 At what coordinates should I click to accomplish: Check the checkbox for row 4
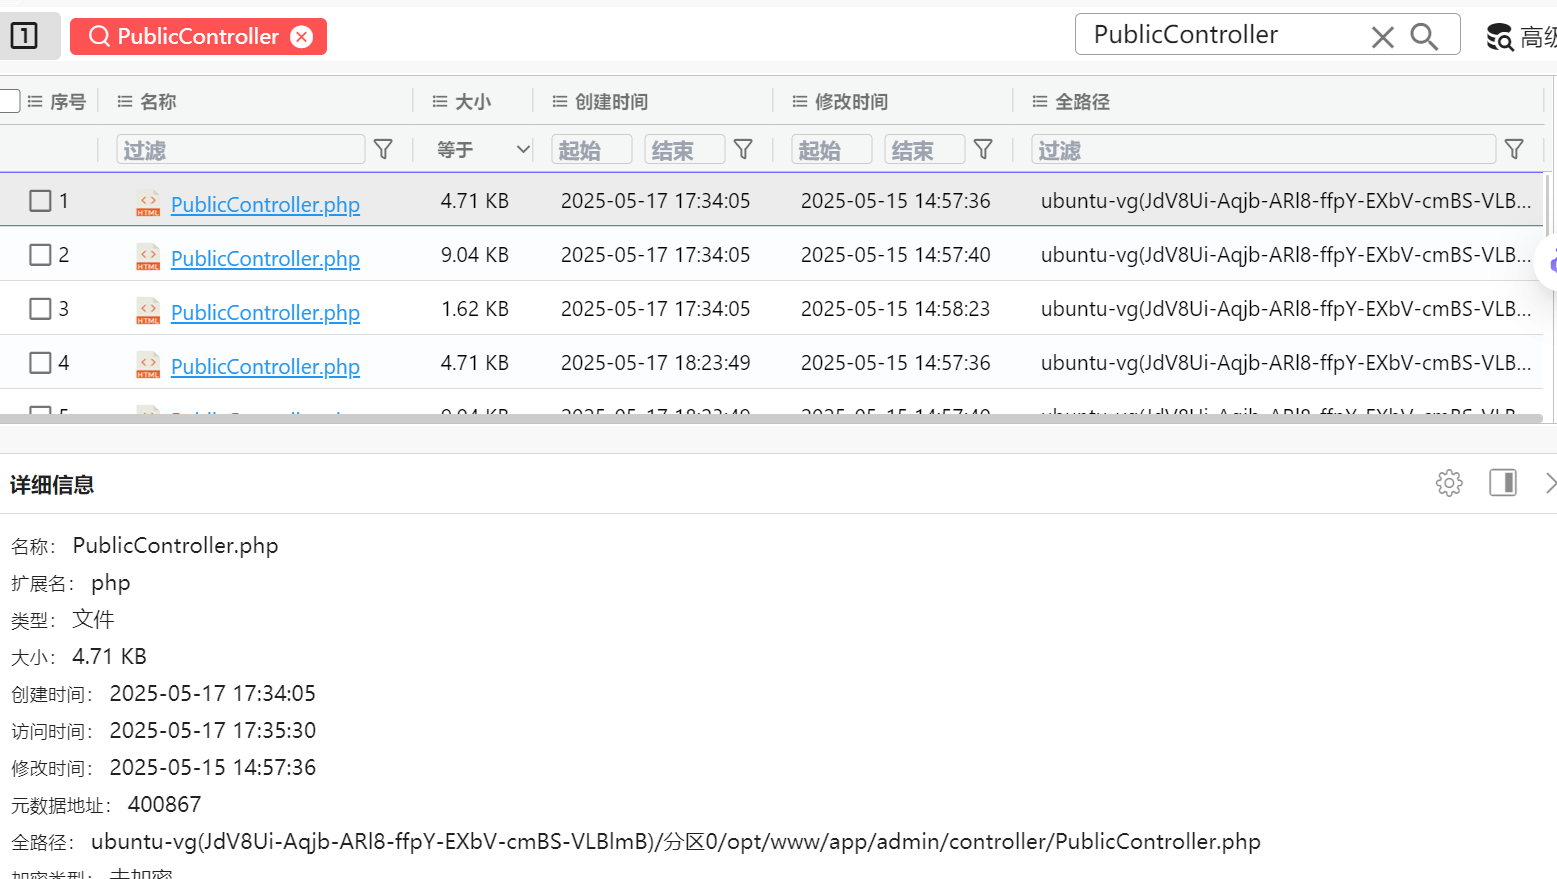(x=40, y=363)
